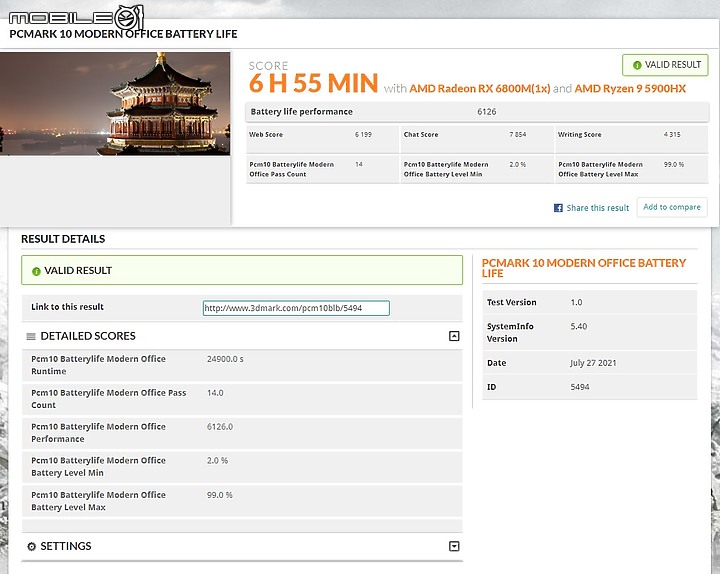Click the runtime value 24900.0 s
Screen dimensions: 720x574
(225, 359)
